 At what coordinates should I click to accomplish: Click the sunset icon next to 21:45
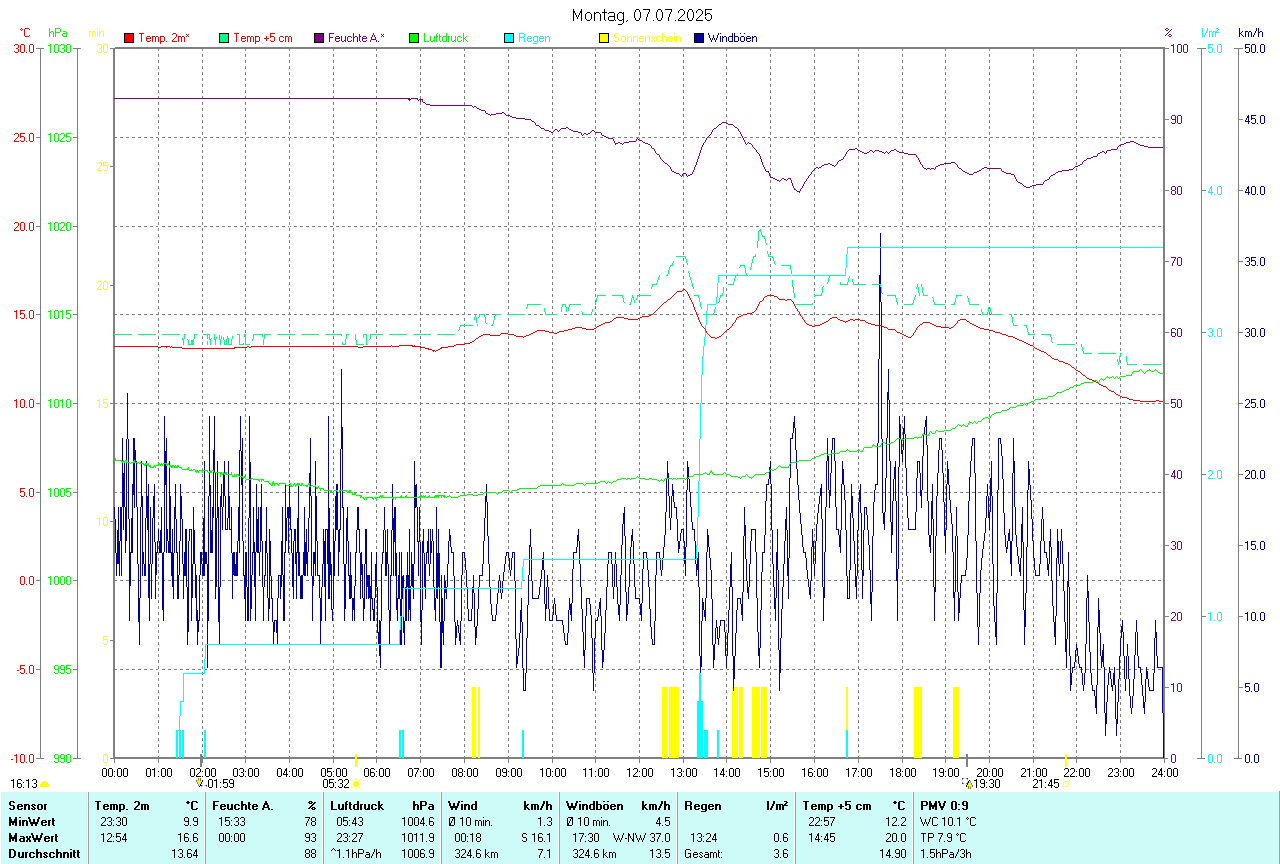click(1067, 785)
